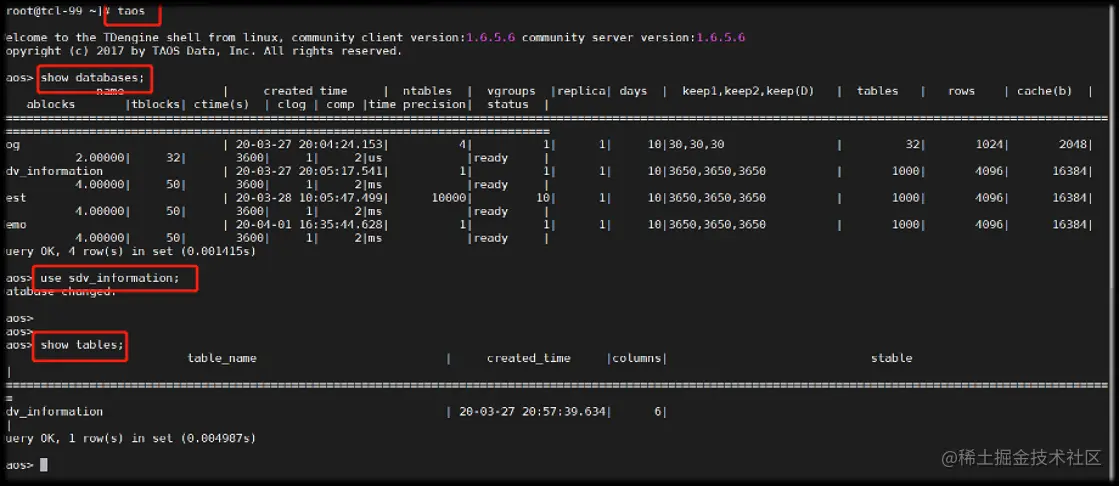Click the 'columns' column header

[636, 358]
